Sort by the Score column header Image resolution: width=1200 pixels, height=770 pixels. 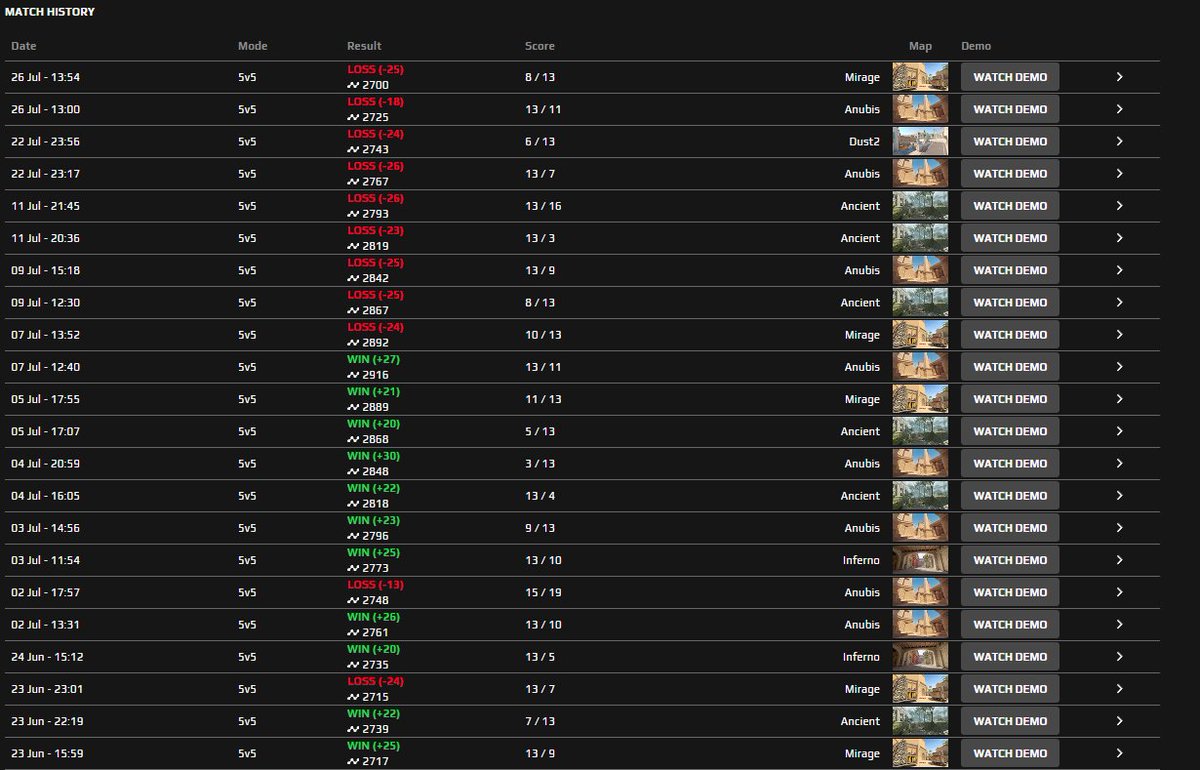540,46
